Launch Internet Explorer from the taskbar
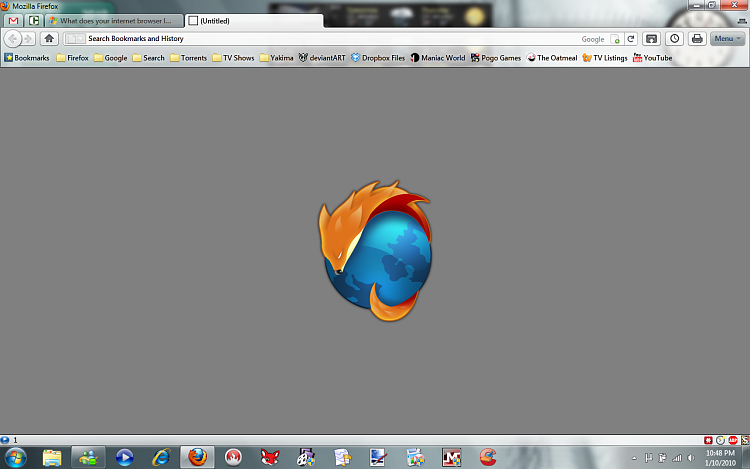The height and width of the screenshot is (469, 750). point(161,458)
